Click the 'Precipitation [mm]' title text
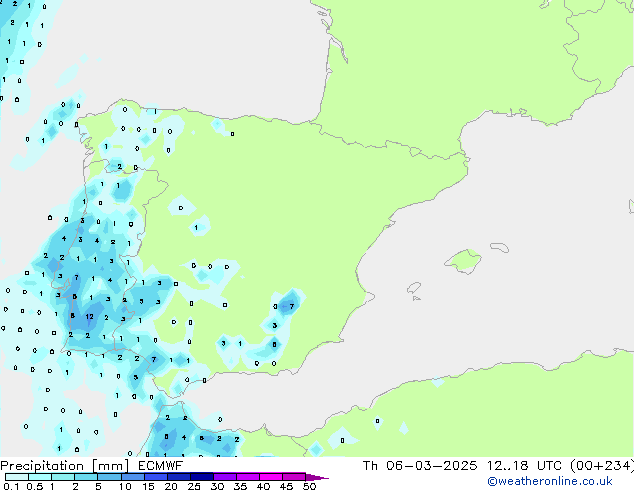The height and width of the screenshot is (490, 634). [65, 466]
